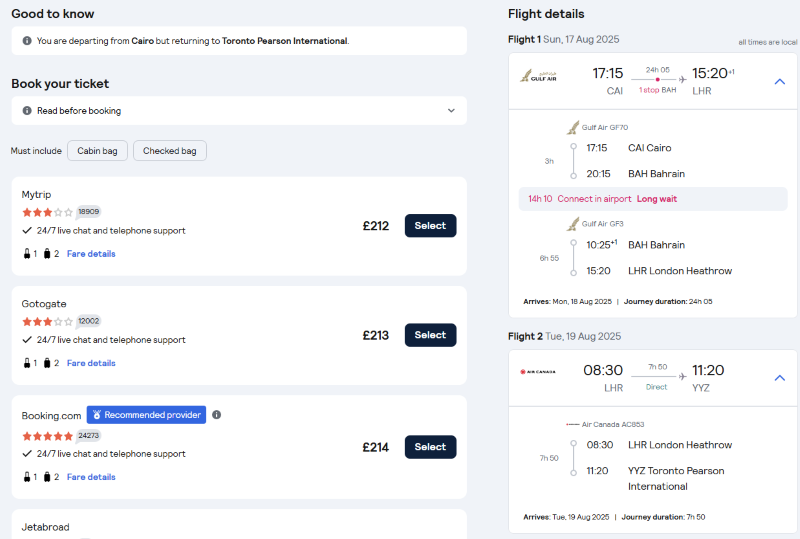Click the checkmark icon in Gotogate support line
The image size is (800, 539).
tap(27, 340)
